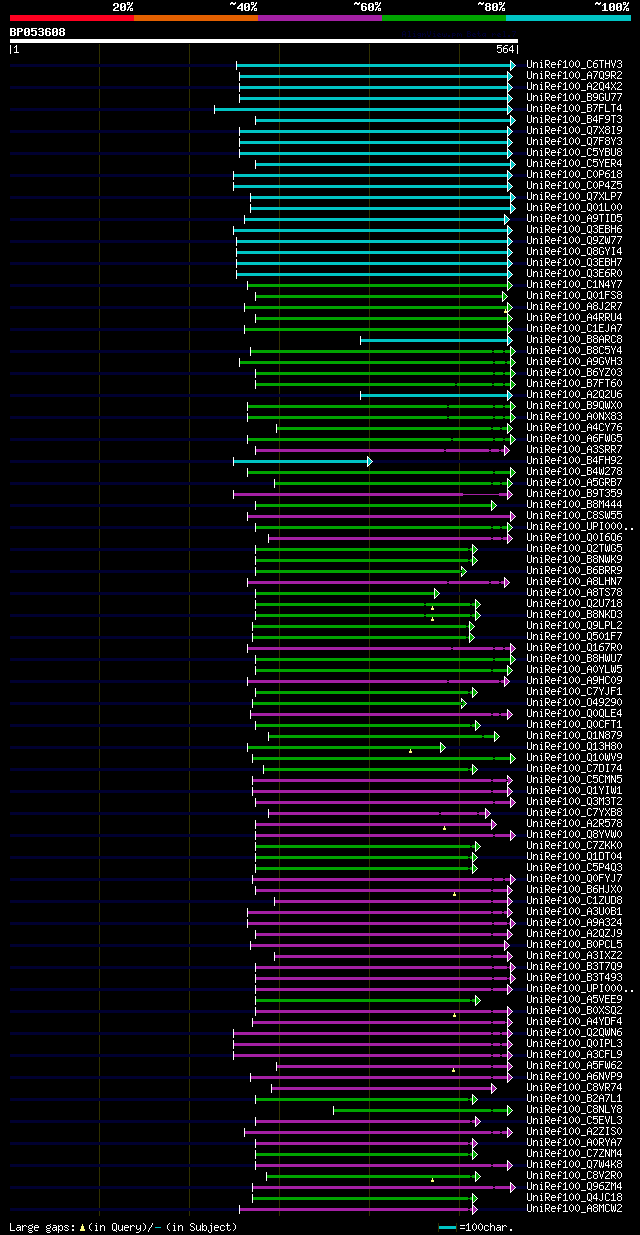
Task: Click the cyan ~100% legend segment
Action: tap(568, 17)
